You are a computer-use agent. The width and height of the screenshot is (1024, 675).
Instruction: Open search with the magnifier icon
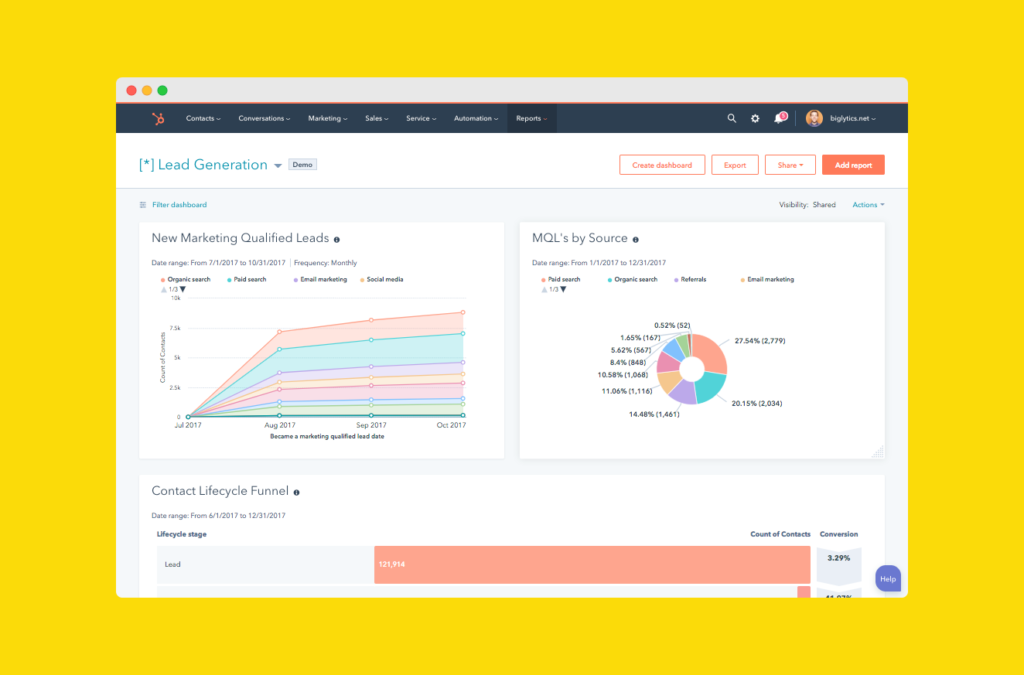pos(732,118)
